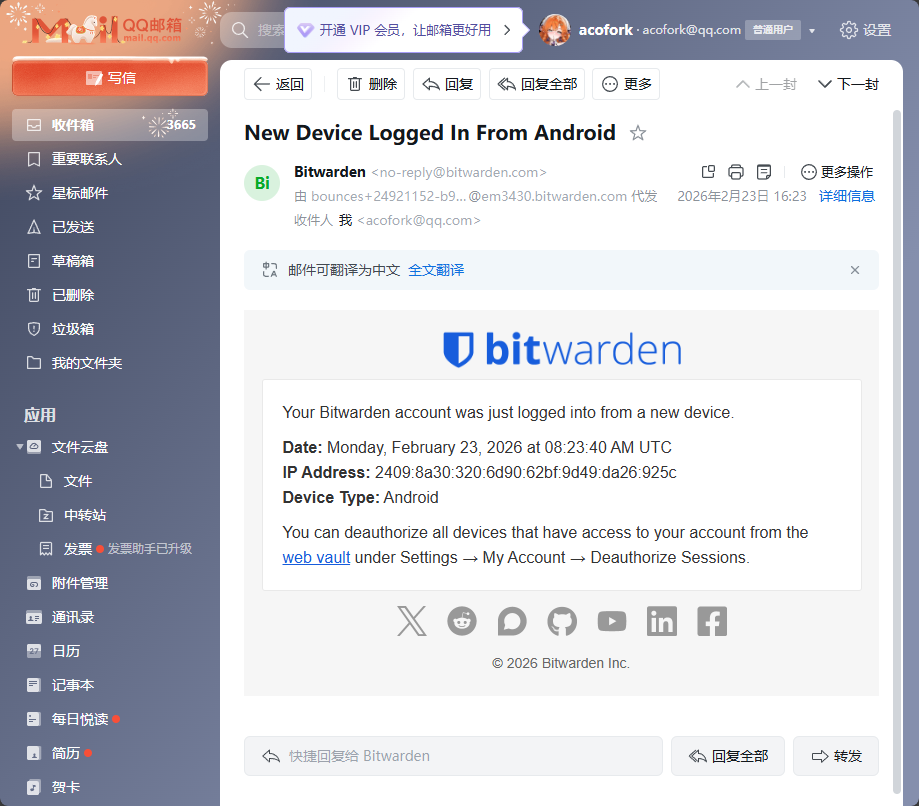Close the translation suggestion bar
The width and height of the screenshot is (919, 806).
point(855,270)
